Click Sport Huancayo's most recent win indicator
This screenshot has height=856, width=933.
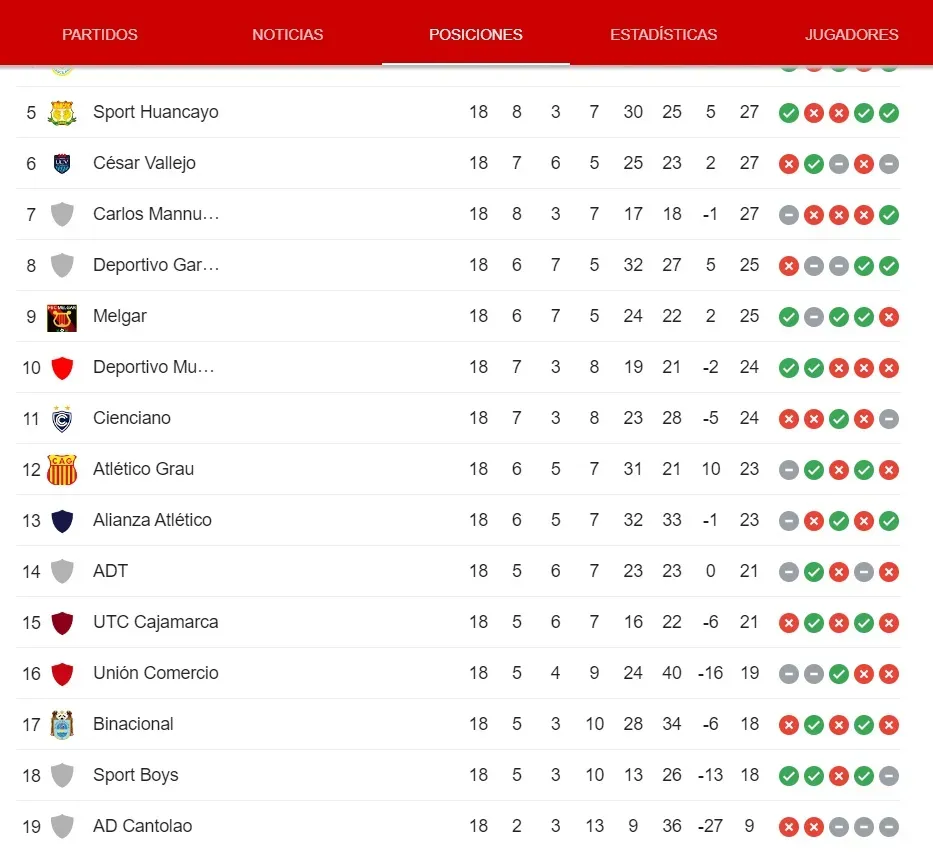point(889,113)
